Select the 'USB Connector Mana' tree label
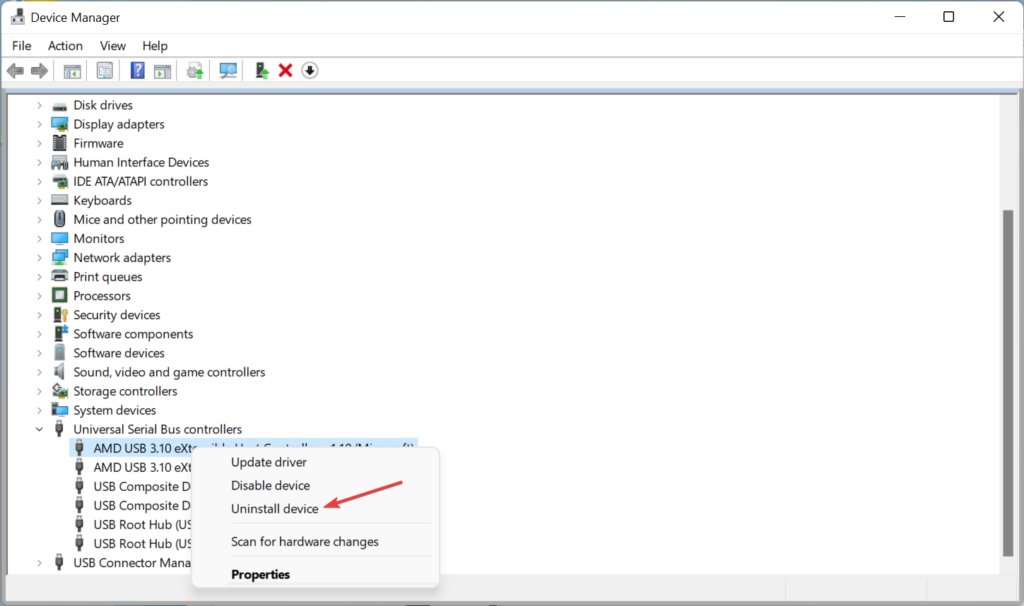Viewport: 1024px width, 606px height. click(x=132, y=563)
